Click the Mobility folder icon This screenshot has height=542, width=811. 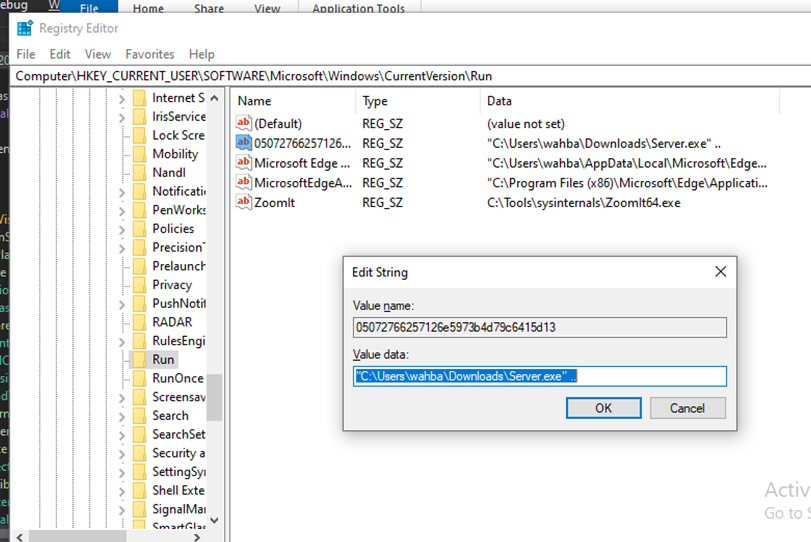click(139, 154)
